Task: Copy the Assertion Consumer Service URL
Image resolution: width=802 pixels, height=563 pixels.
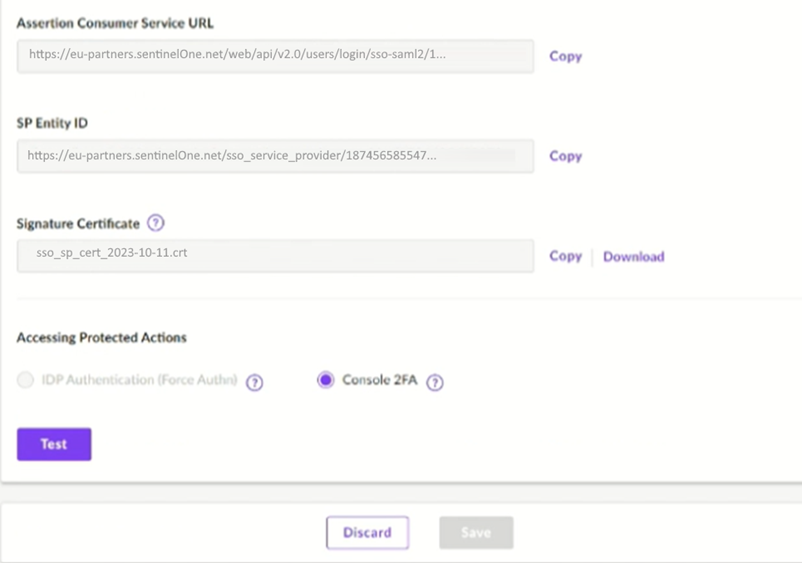Action: coord(565,56)
